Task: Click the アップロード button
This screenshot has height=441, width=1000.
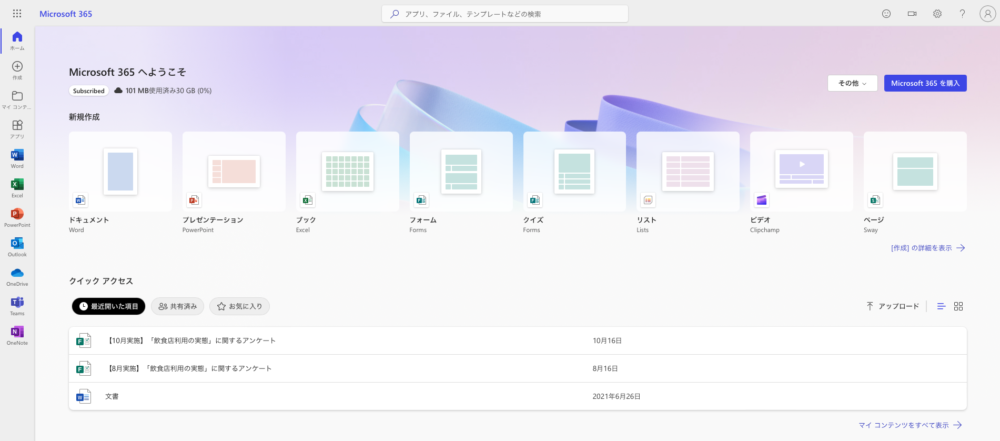Action: [893, 306]
